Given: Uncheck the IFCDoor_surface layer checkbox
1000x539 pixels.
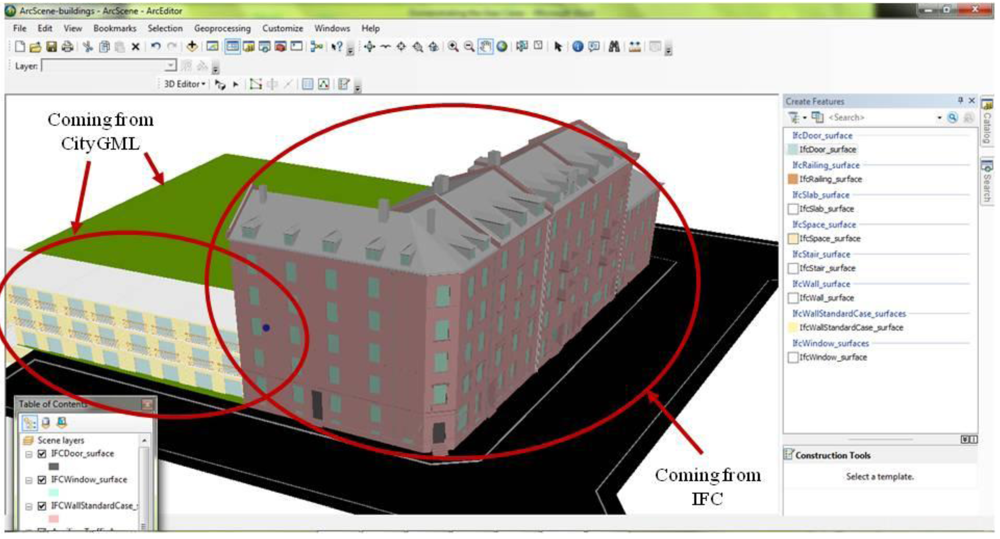Looking at the screenshot, I should tap(41, 454).
